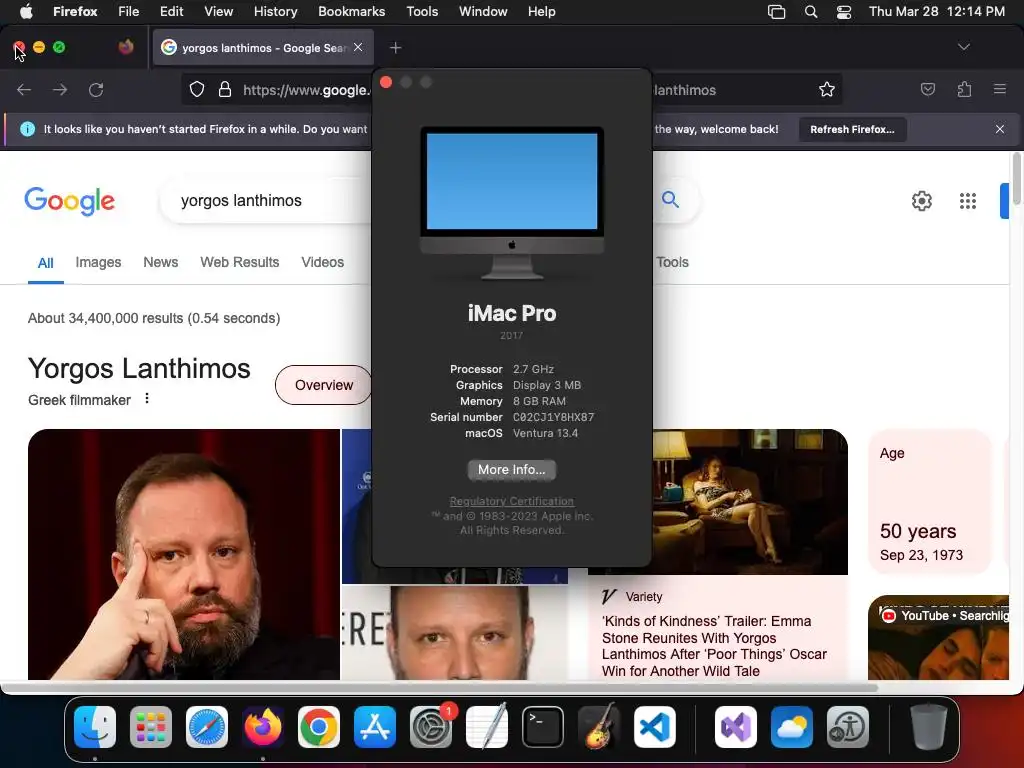Click the Refresh Firefox button

[x=852, y=129]
